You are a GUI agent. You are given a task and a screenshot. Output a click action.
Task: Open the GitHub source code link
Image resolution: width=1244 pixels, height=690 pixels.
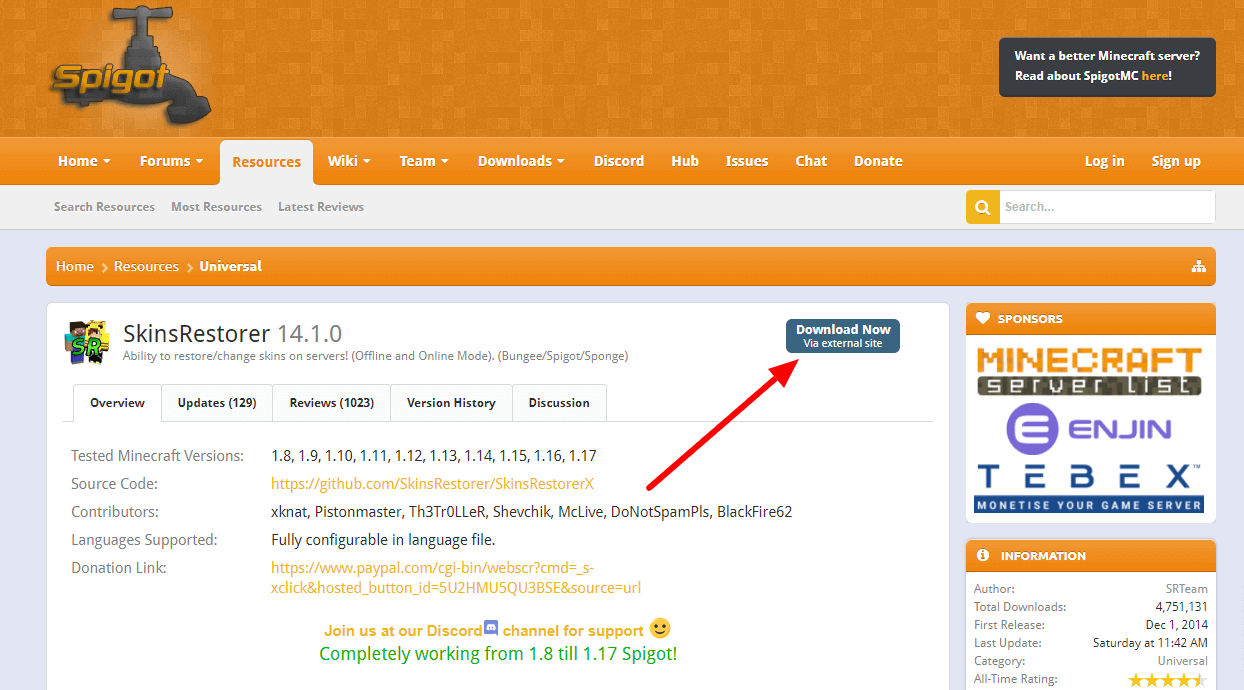point(432,484)
